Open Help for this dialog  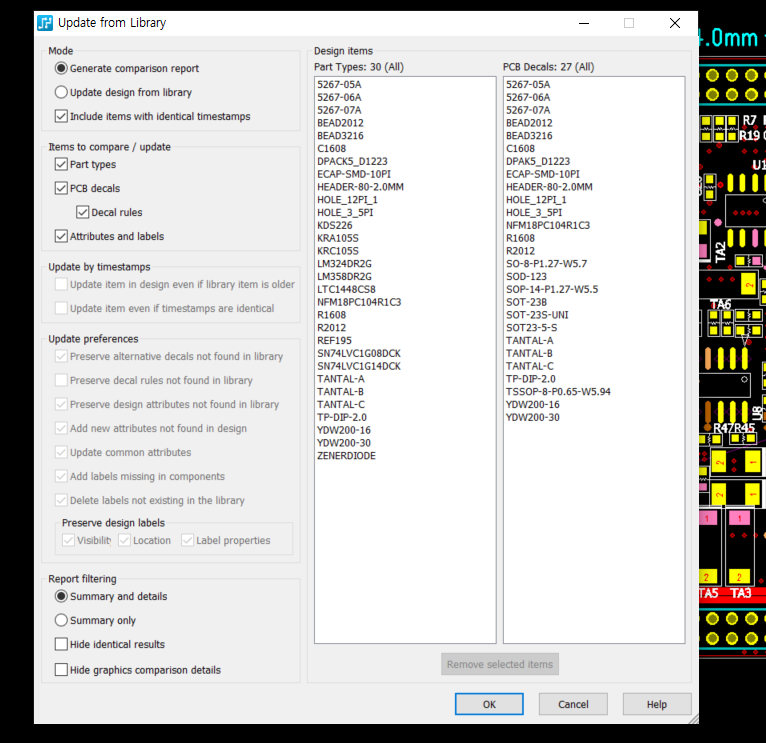656,704
